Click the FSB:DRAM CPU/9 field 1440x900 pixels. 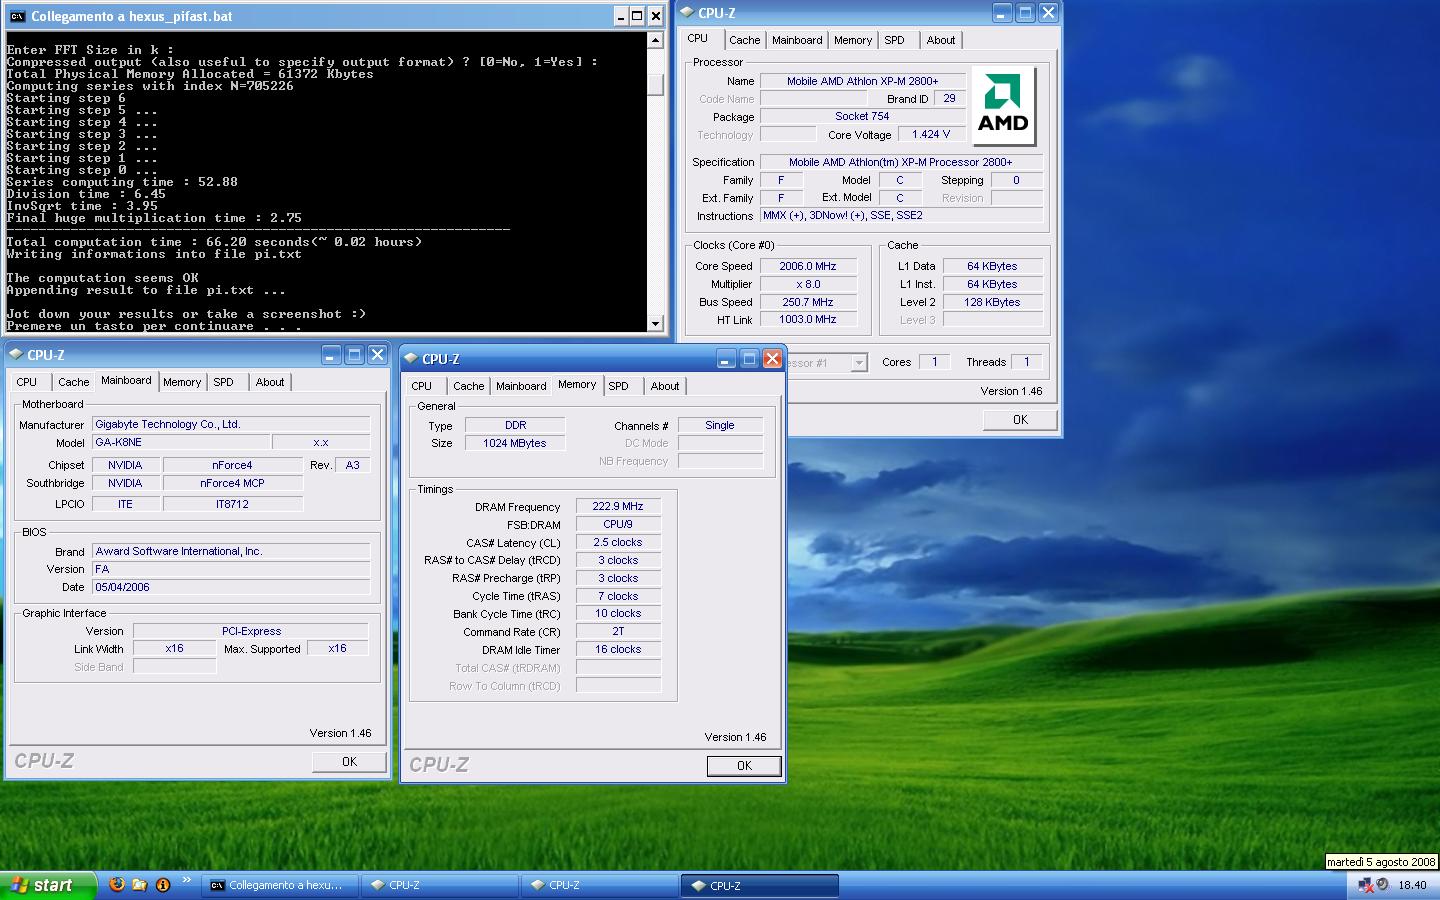[618, 524]
